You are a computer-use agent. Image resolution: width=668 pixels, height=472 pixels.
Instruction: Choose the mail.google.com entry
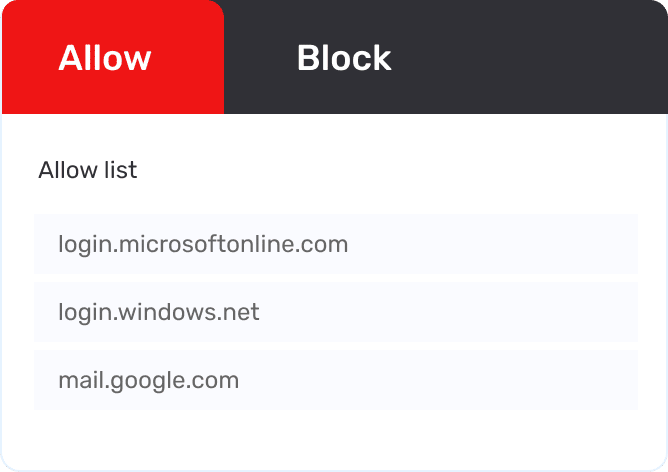[335, 380]
